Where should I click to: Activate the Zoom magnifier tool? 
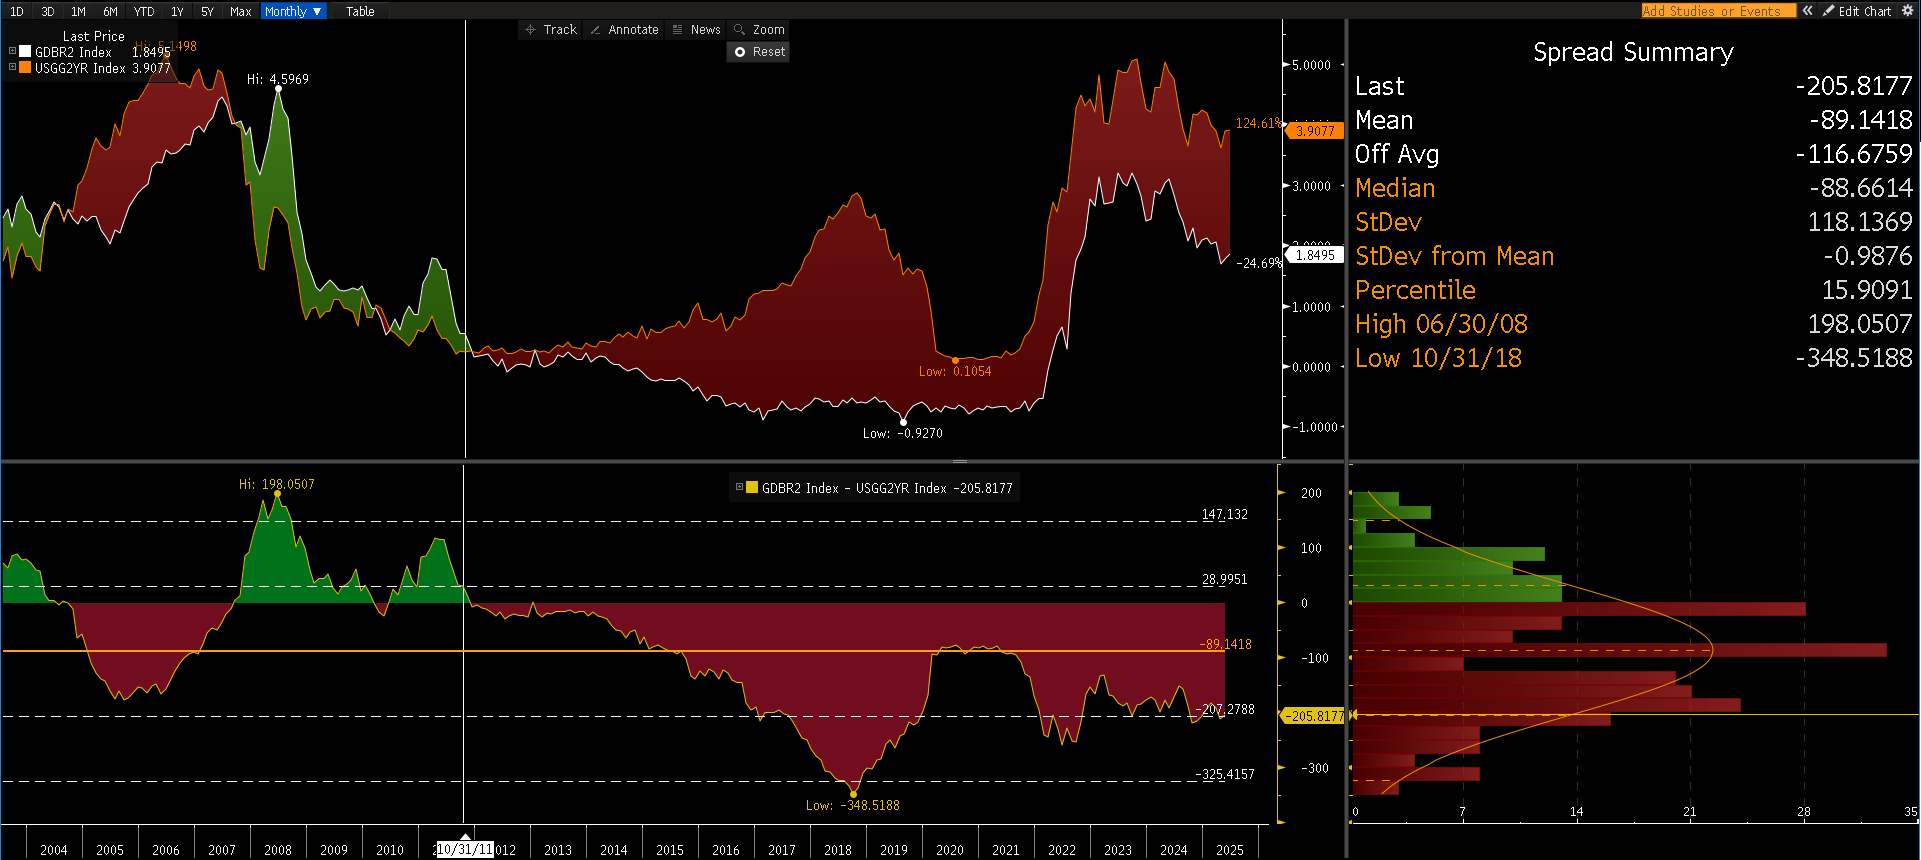(759, 30)
